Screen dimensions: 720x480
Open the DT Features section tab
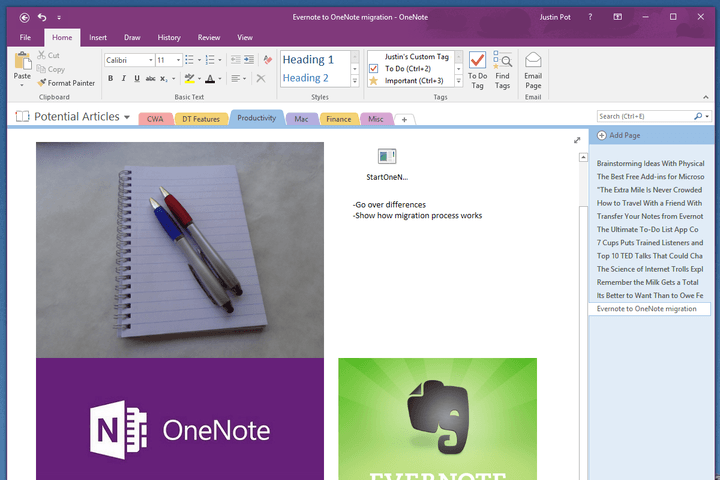(x=201, y=119)
